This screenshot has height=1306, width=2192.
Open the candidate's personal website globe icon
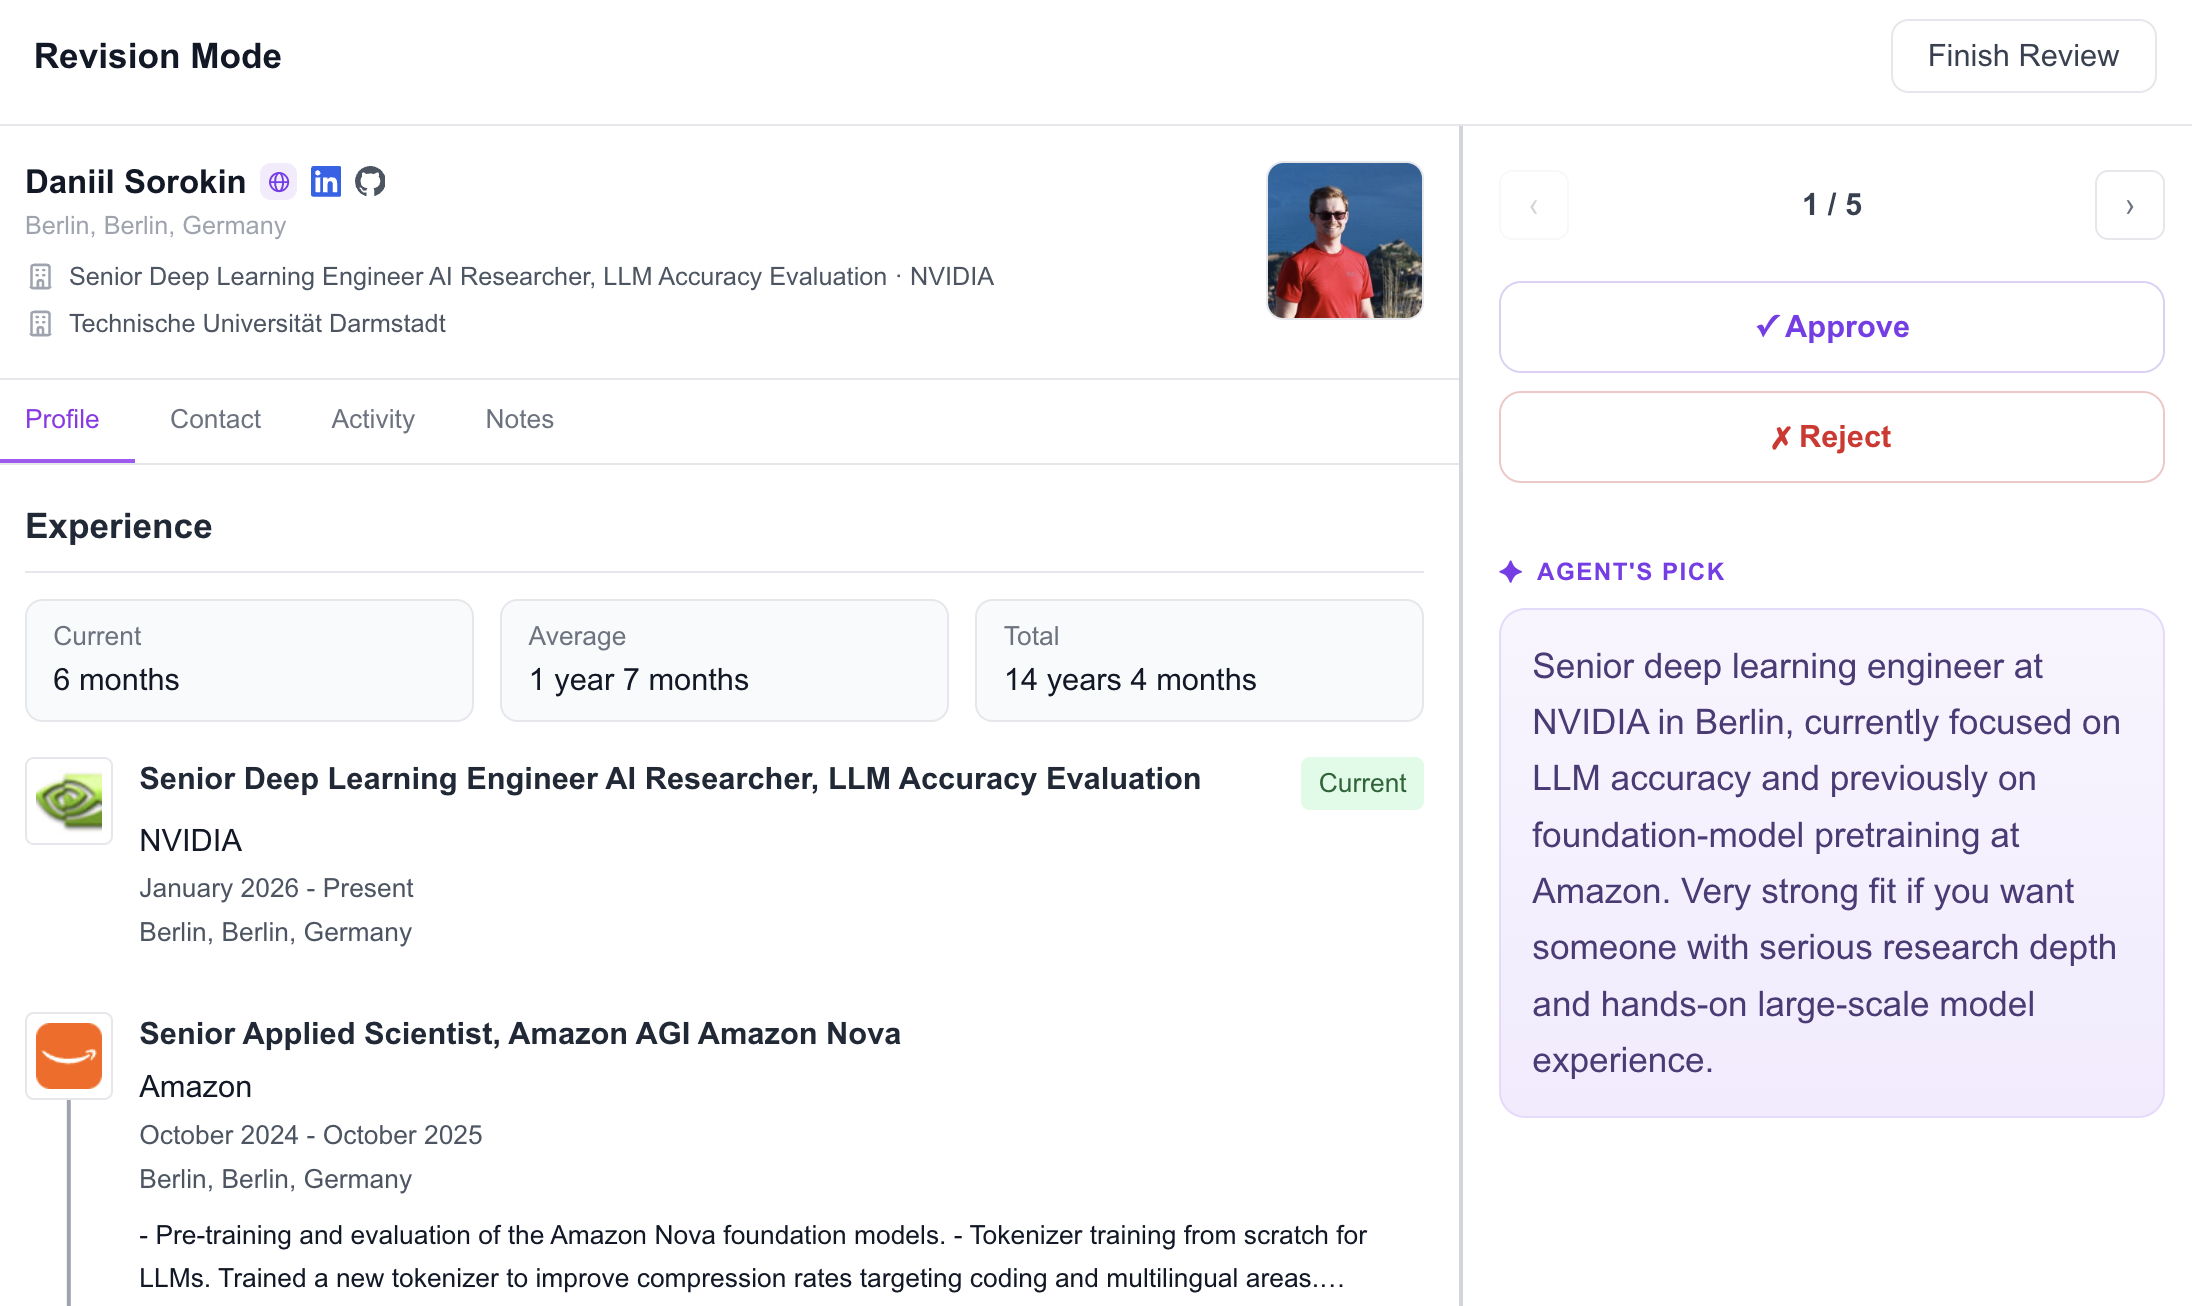coord(279,182)
